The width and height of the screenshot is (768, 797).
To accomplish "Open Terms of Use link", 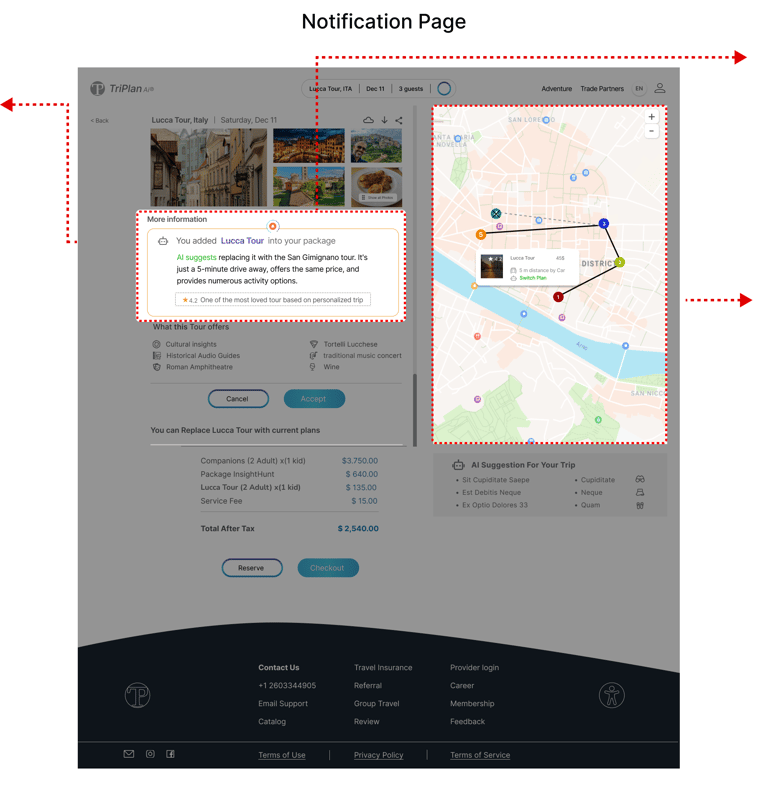I will (282, 755).
